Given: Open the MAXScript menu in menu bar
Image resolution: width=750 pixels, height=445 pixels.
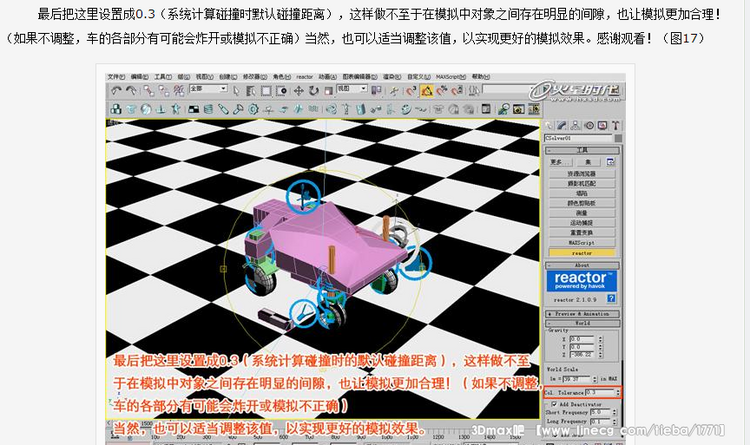Looking at the screenshot, I should coord(451,77).
